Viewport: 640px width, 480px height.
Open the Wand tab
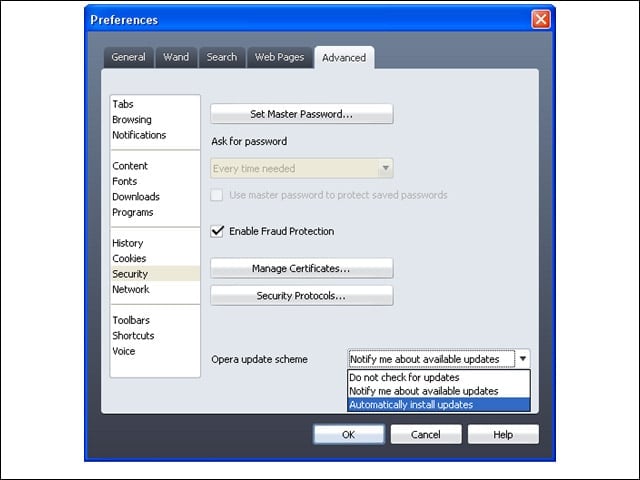click(176, 57)
